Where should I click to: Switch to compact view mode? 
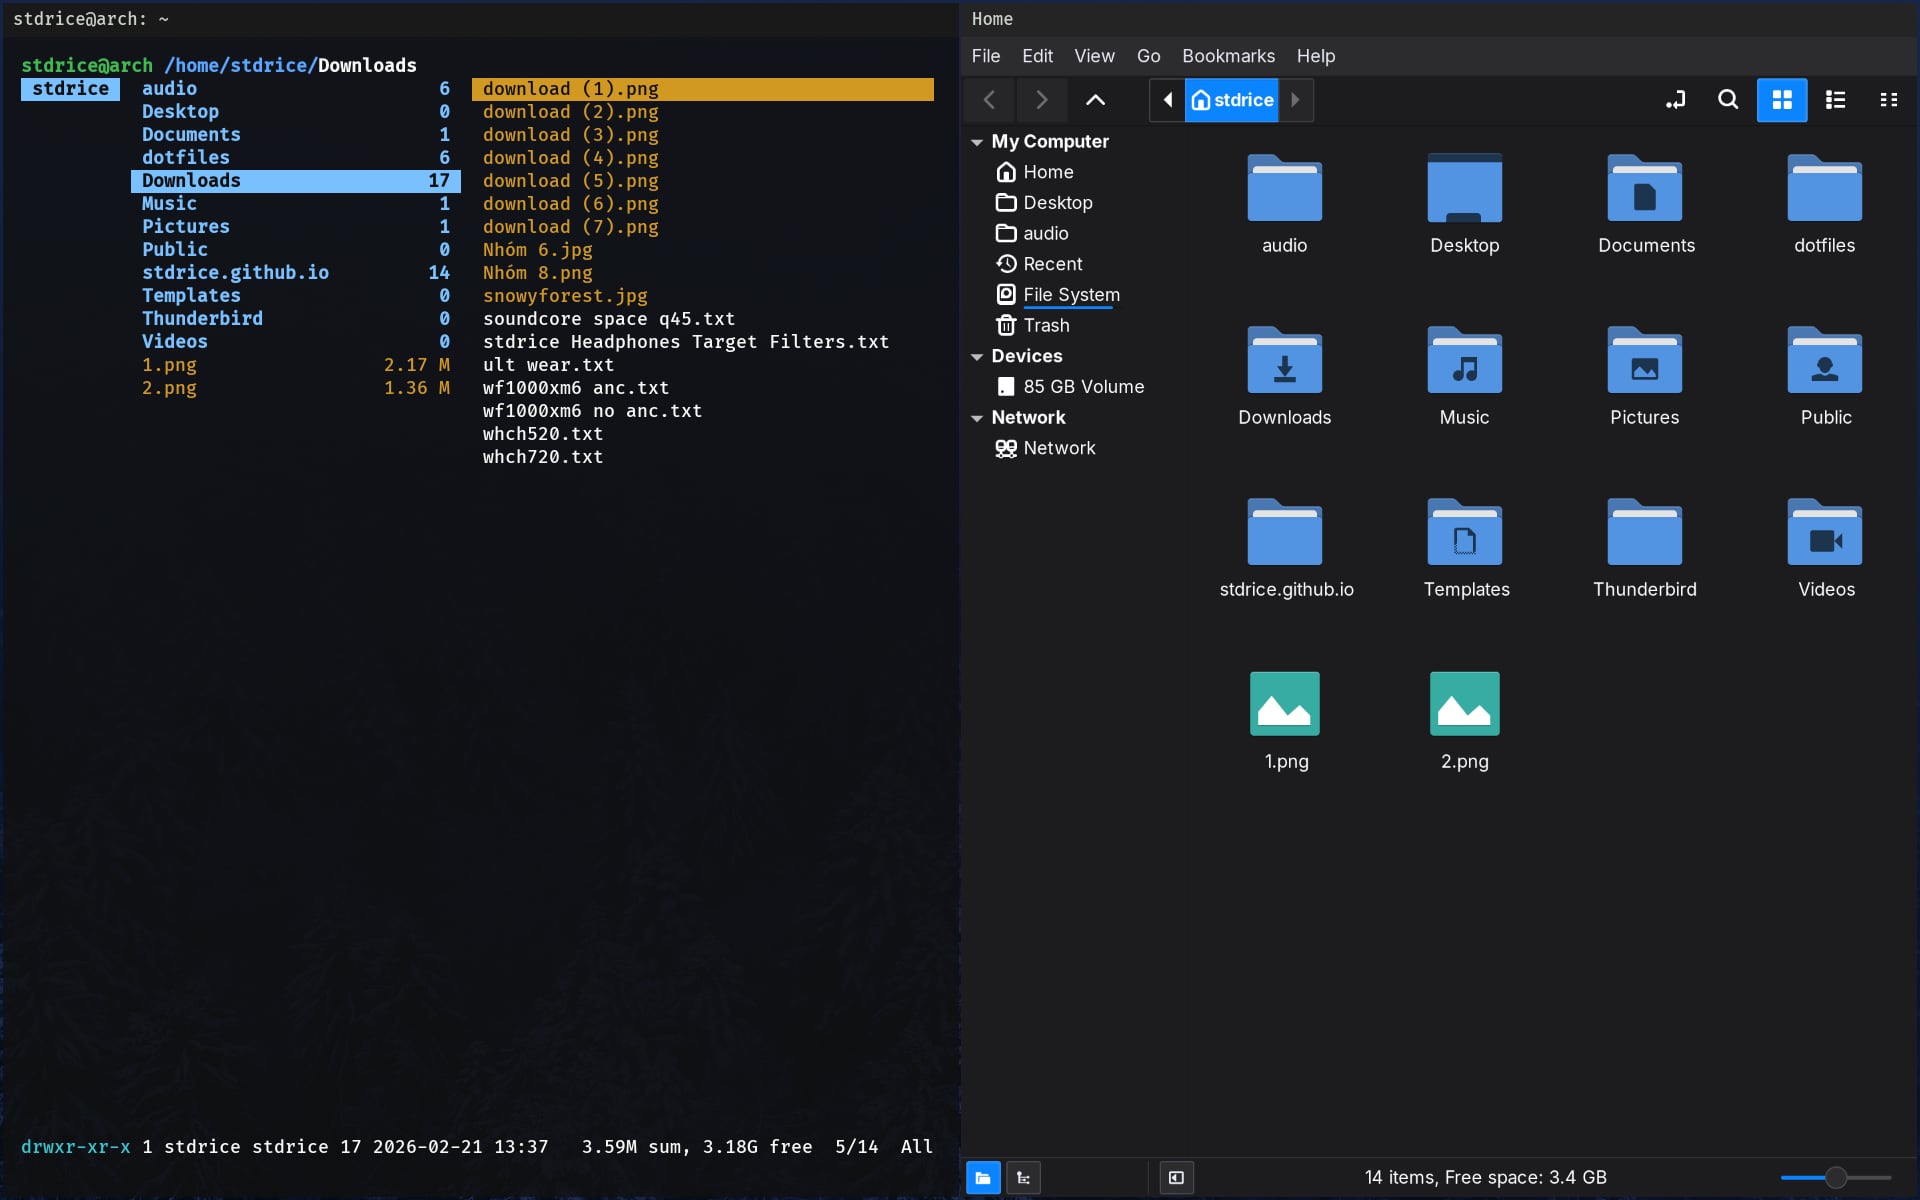(x=1890, y=100)
